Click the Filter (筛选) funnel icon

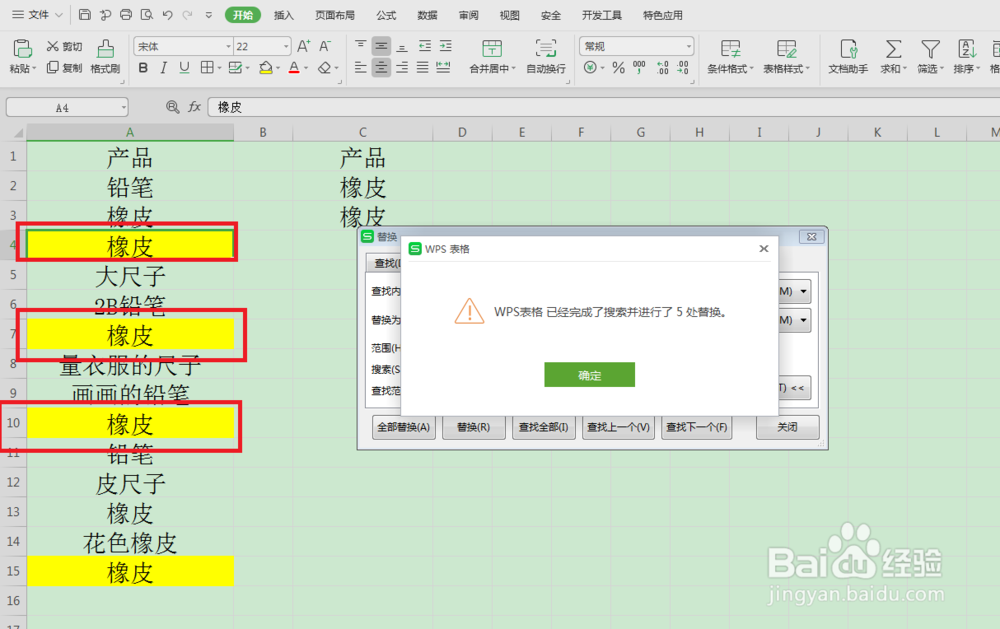coord(930,48)
